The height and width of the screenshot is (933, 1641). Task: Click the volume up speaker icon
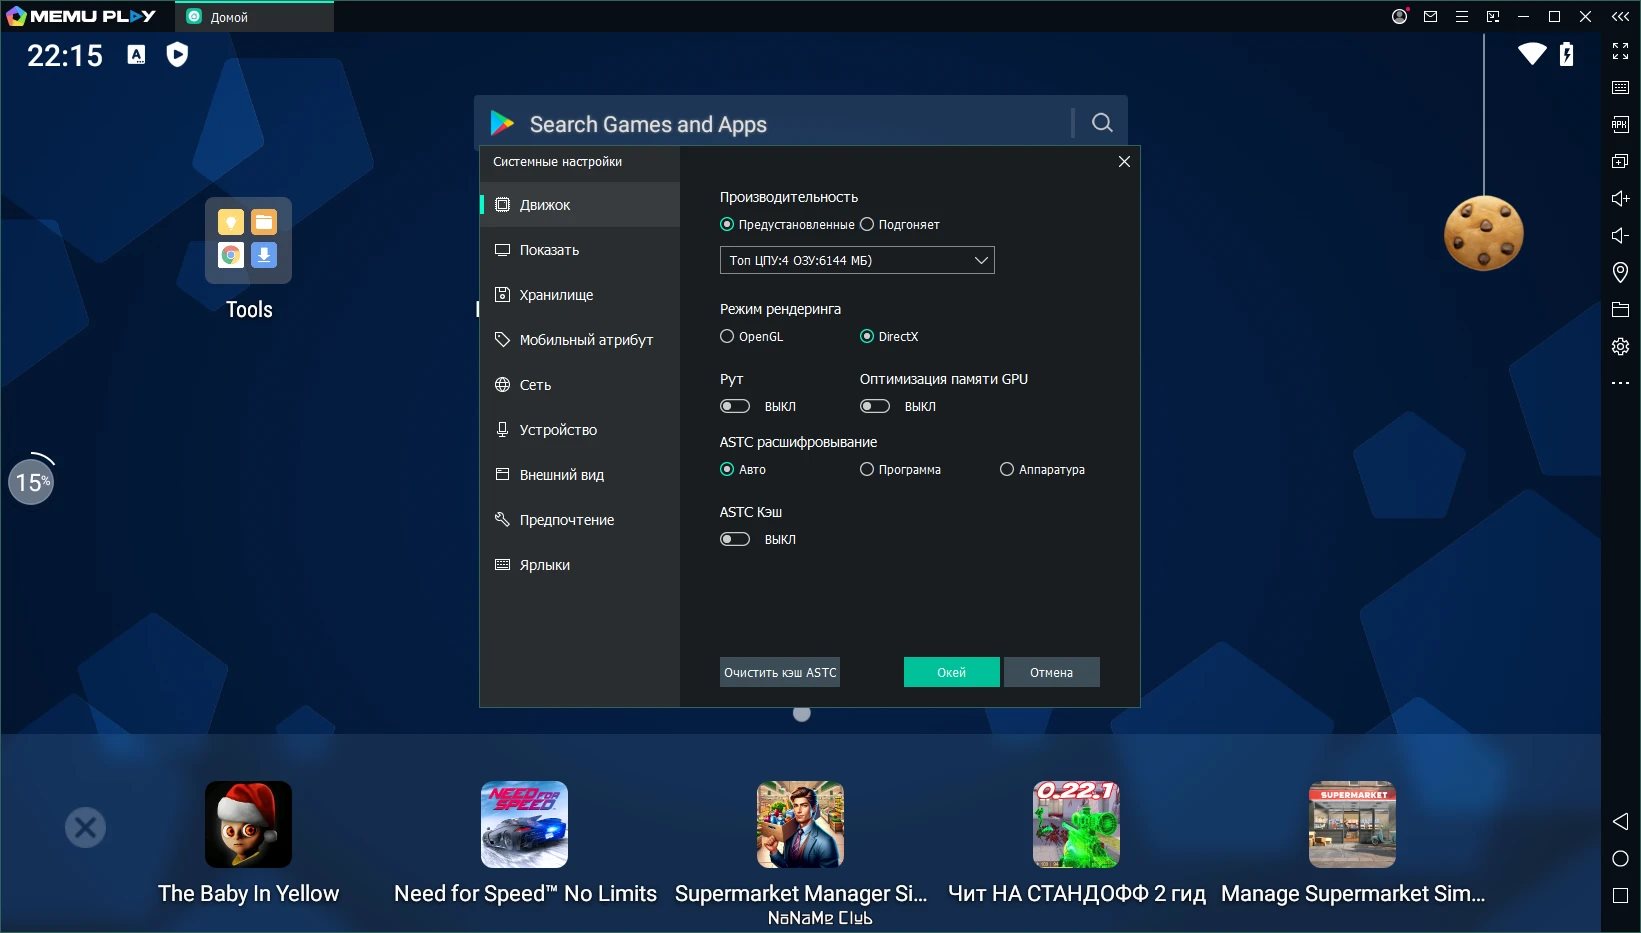click(1620, 198)
